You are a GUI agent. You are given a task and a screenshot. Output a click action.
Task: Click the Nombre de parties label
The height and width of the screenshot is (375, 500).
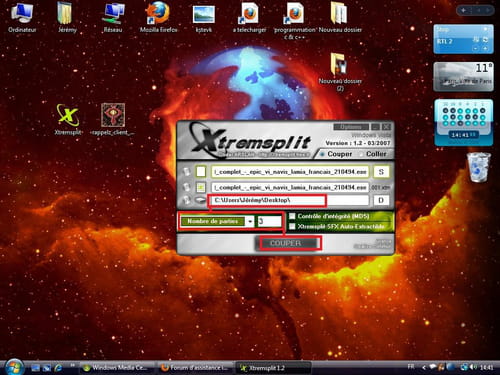pyautogui.click(x=213, y=221)
